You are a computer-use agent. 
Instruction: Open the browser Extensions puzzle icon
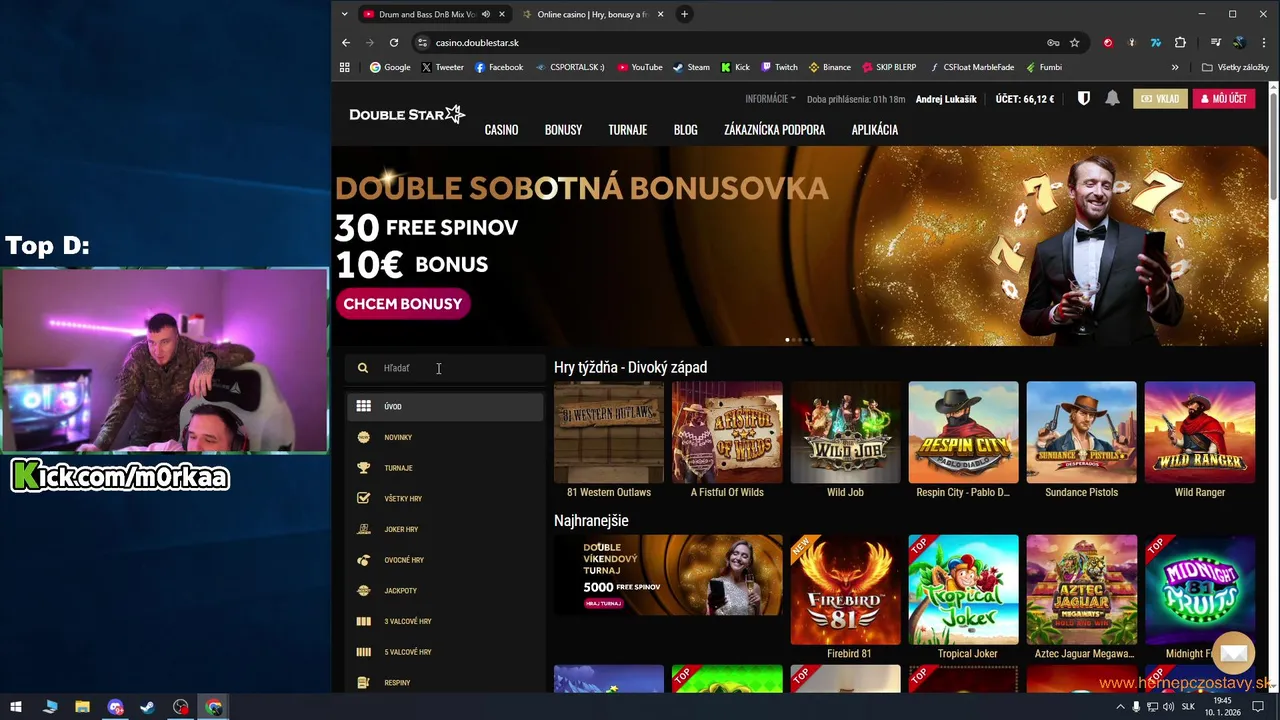click(x=1180, y=43)
